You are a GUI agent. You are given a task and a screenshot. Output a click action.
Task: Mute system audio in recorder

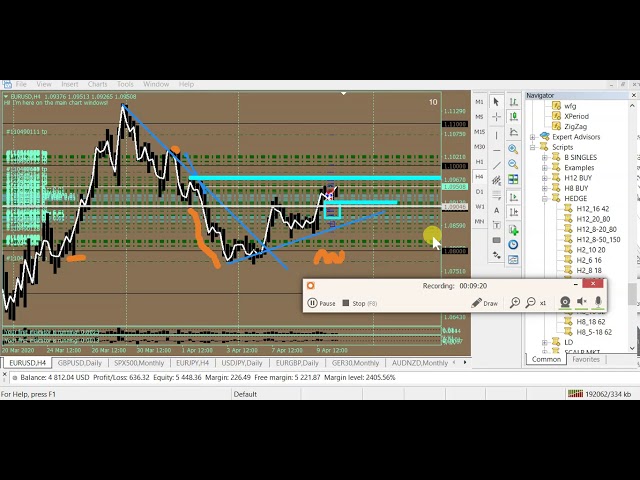582,303
